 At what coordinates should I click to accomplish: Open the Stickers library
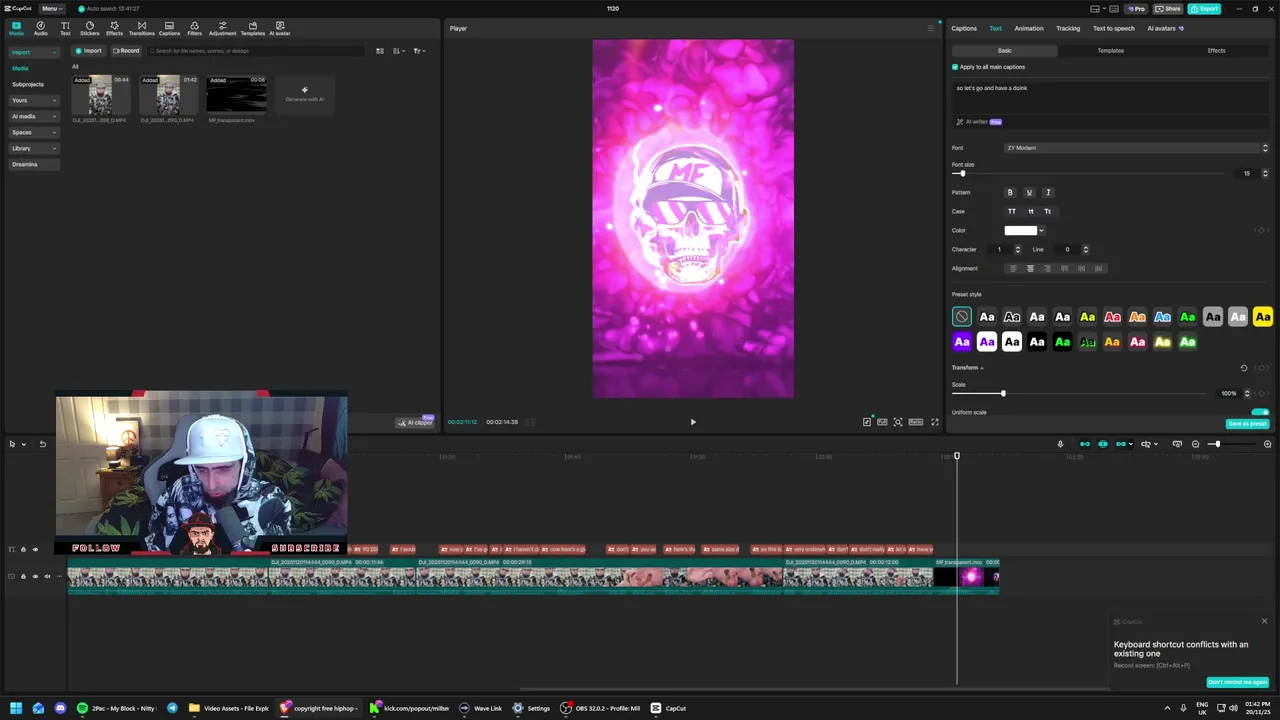[90, 28]
